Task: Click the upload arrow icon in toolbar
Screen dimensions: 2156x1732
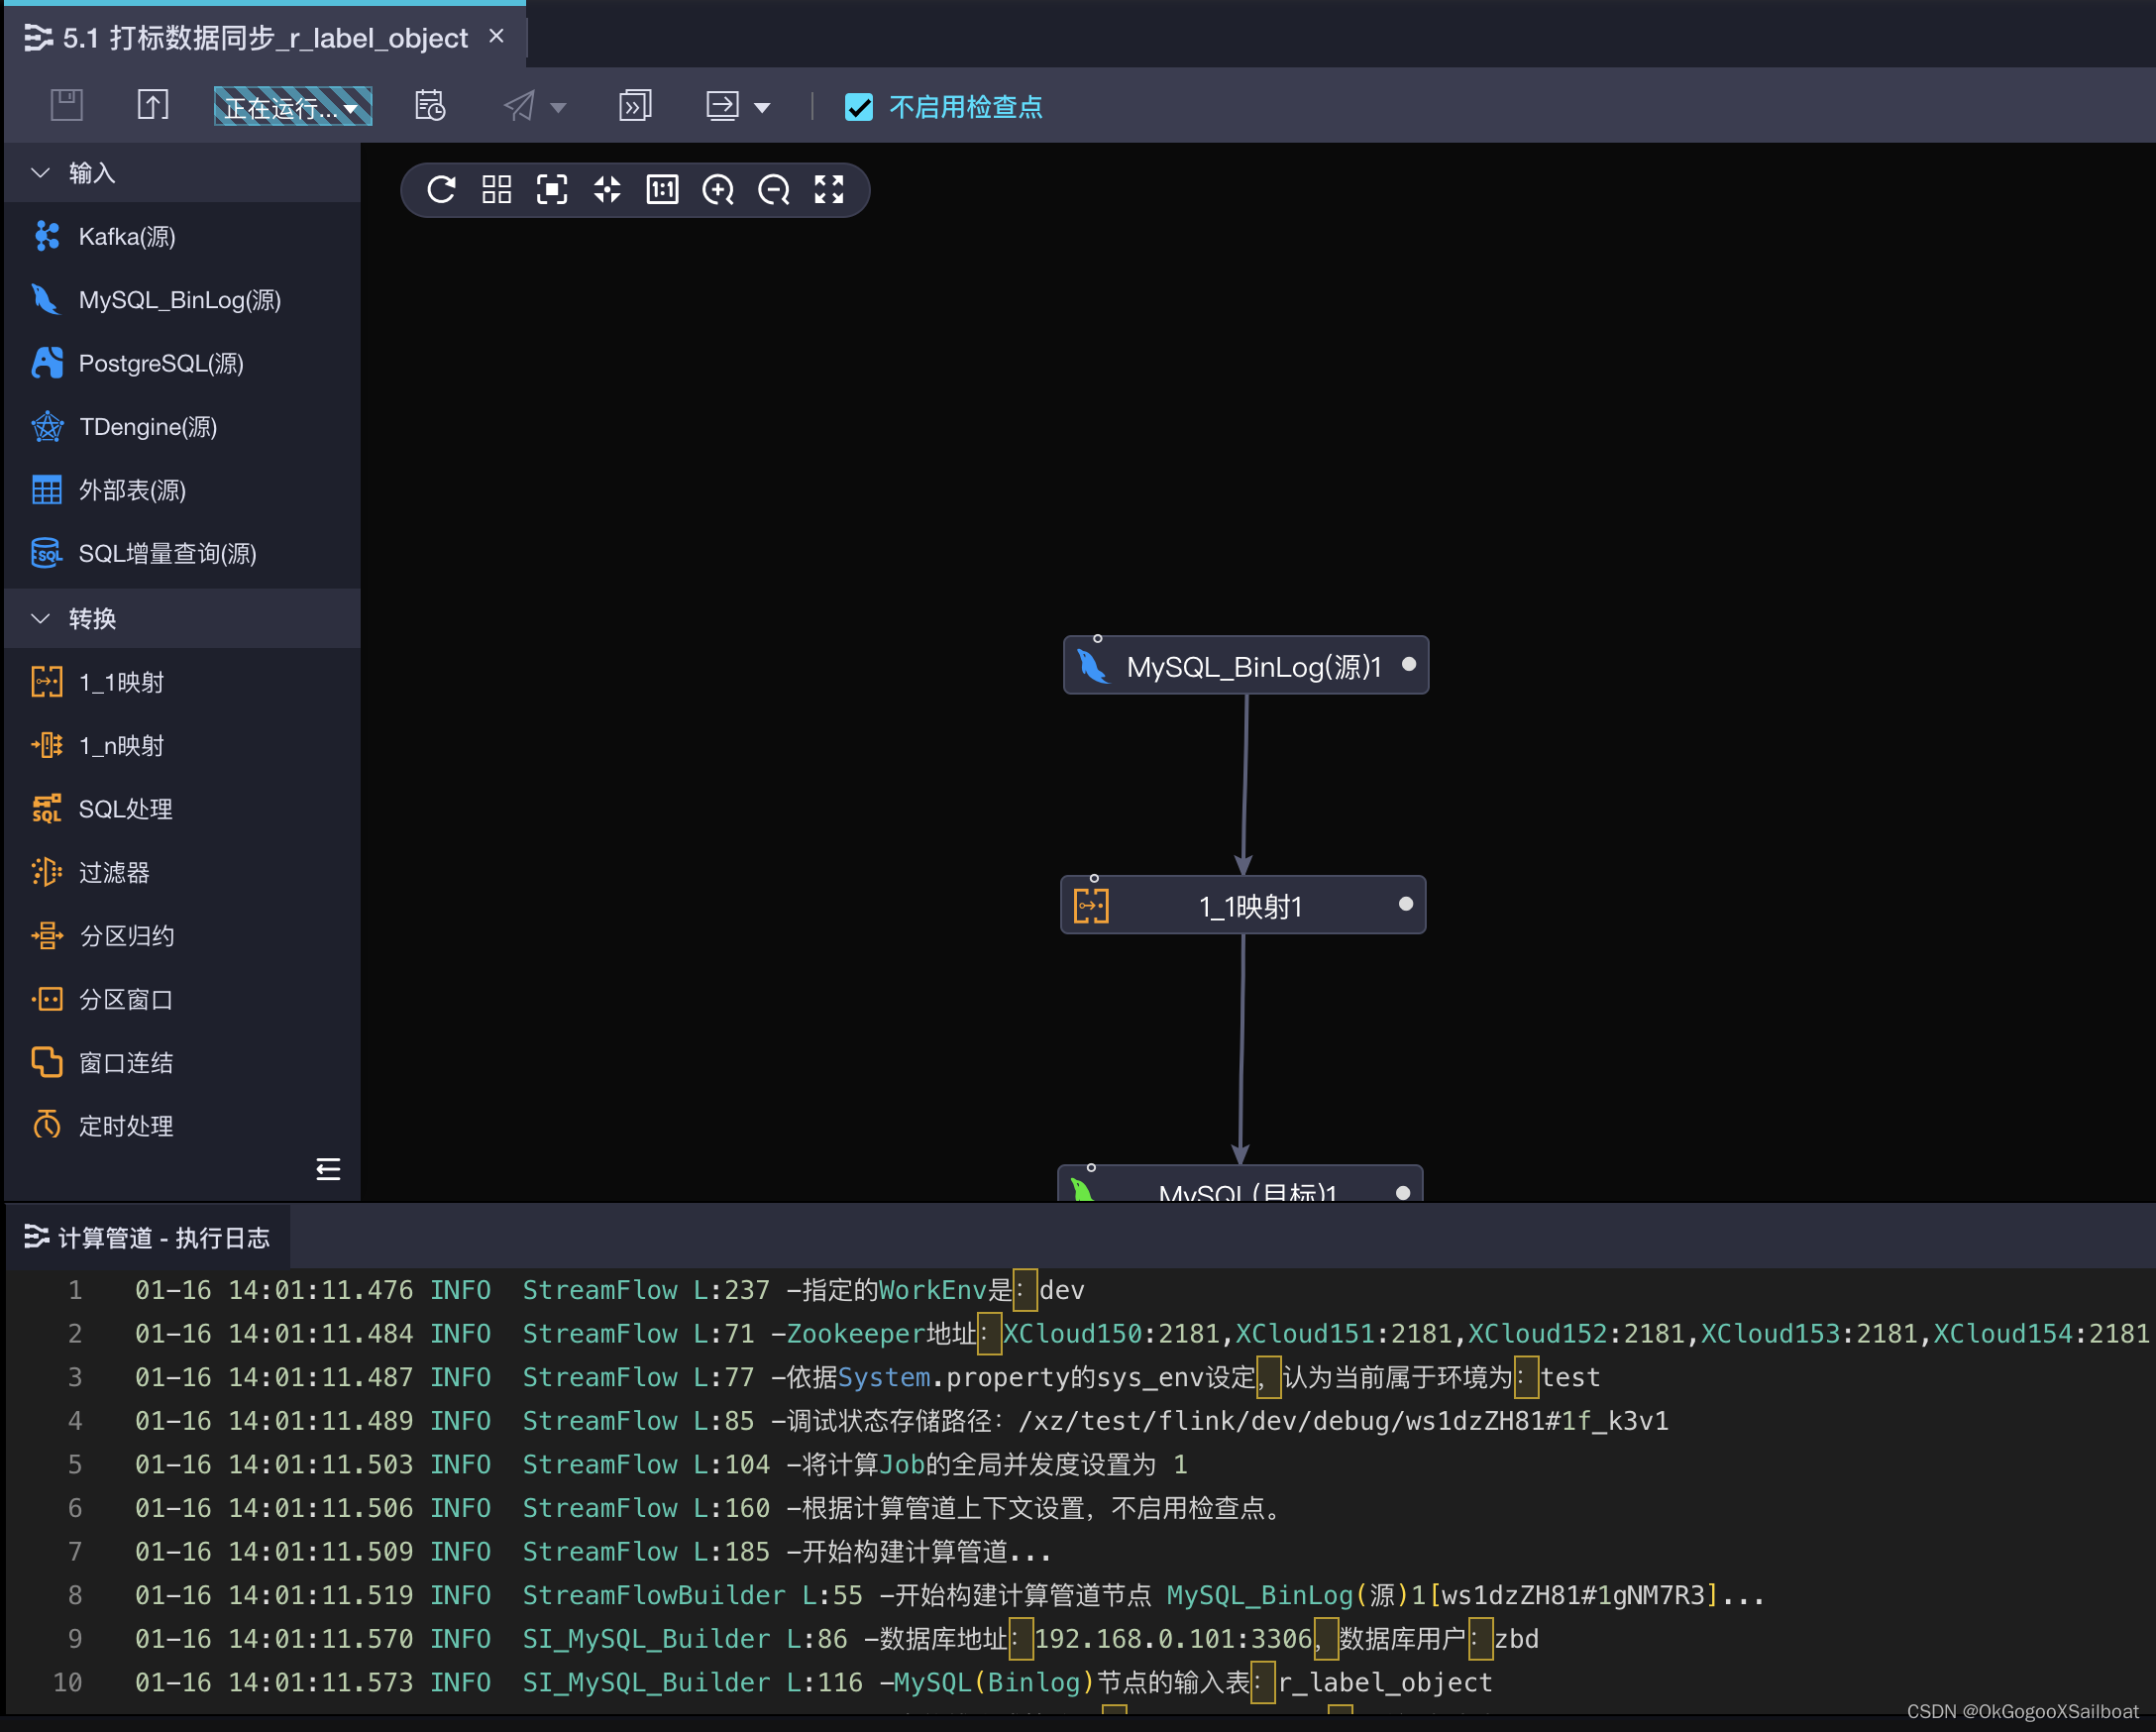Action: (x=153, y=105)
